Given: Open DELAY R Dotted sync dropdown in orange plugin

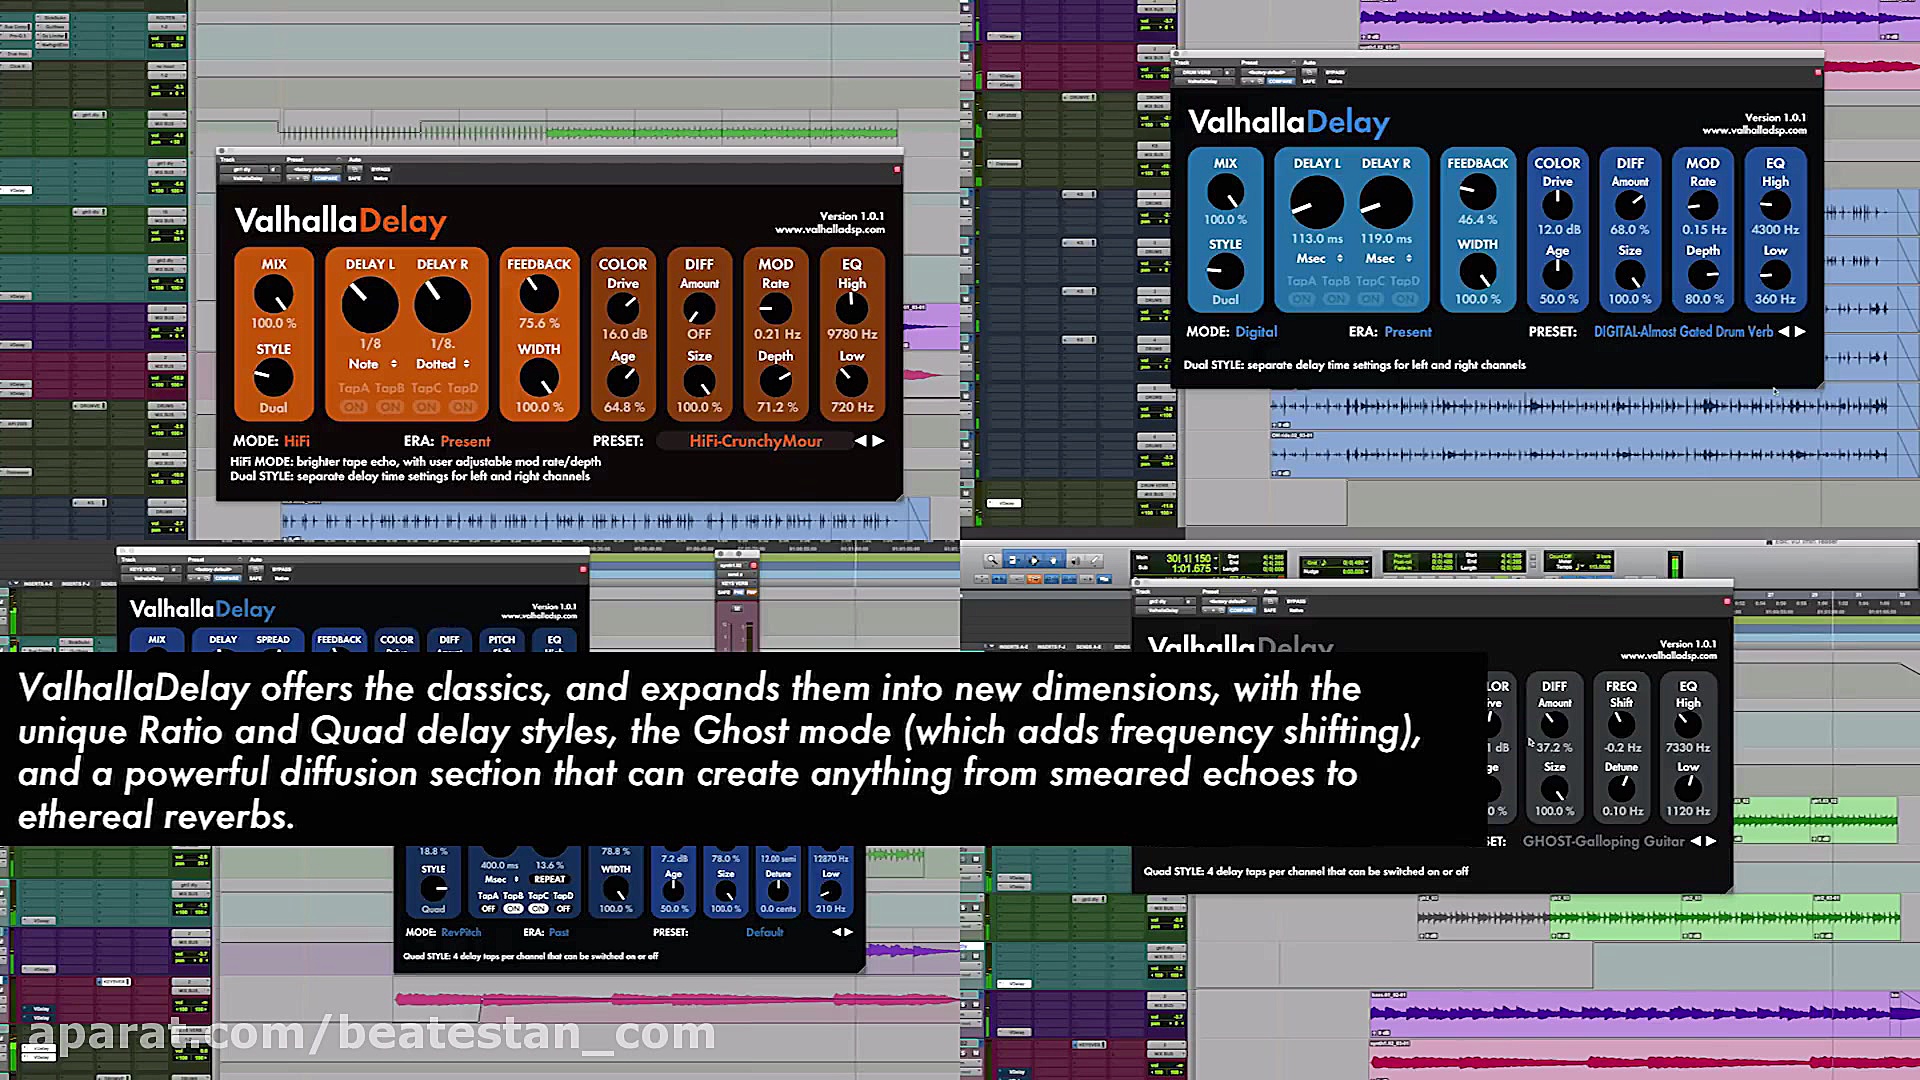Looking at the screenshot, I should 443,364.
